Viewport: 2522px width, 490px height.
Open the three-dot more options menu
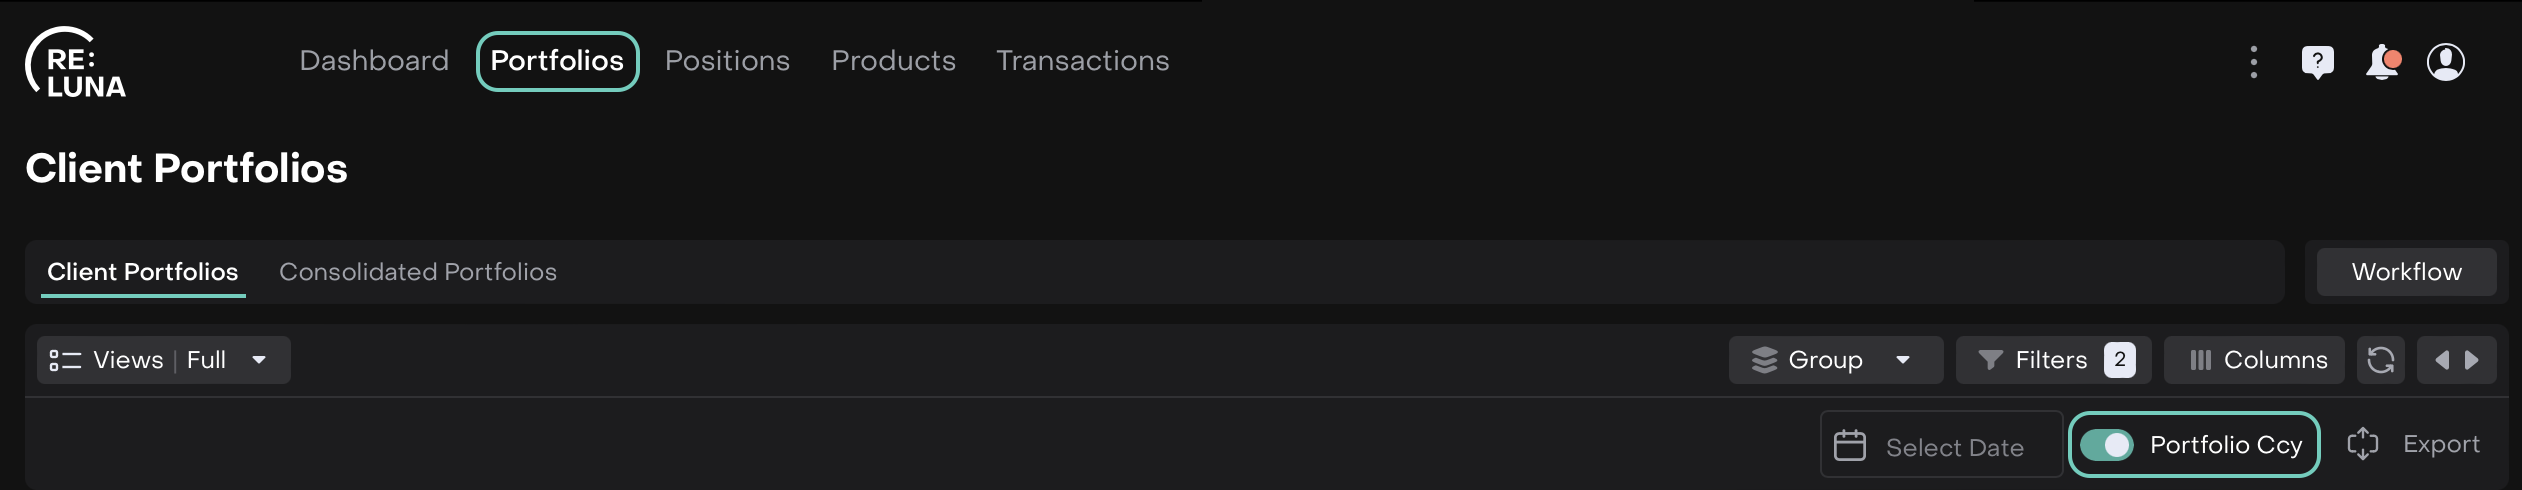(2253, 62)
